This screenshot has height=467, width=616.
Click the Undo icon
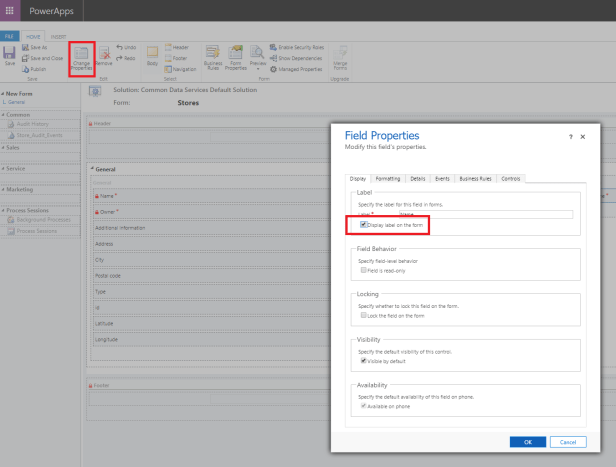[119, 47]
